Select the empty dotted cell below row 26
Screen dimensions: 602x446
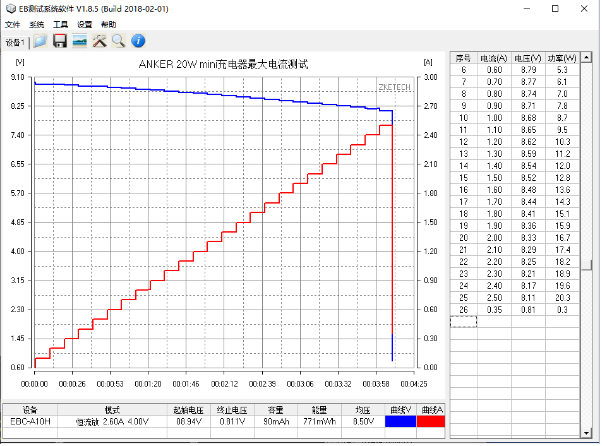(x=463, y=322)
